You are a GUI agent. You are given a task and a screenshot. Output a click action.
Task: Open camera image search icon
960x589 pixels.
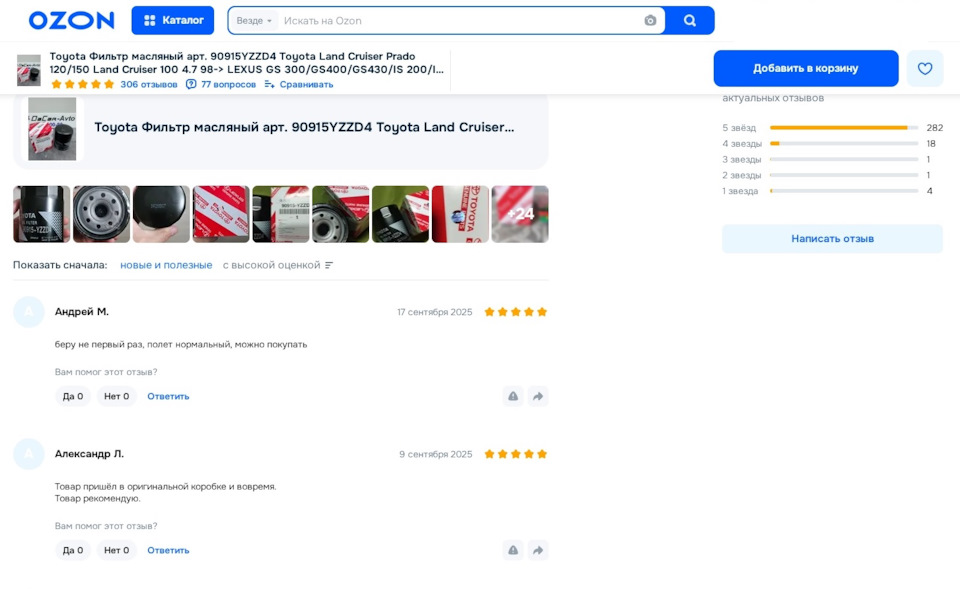point(650,21)
